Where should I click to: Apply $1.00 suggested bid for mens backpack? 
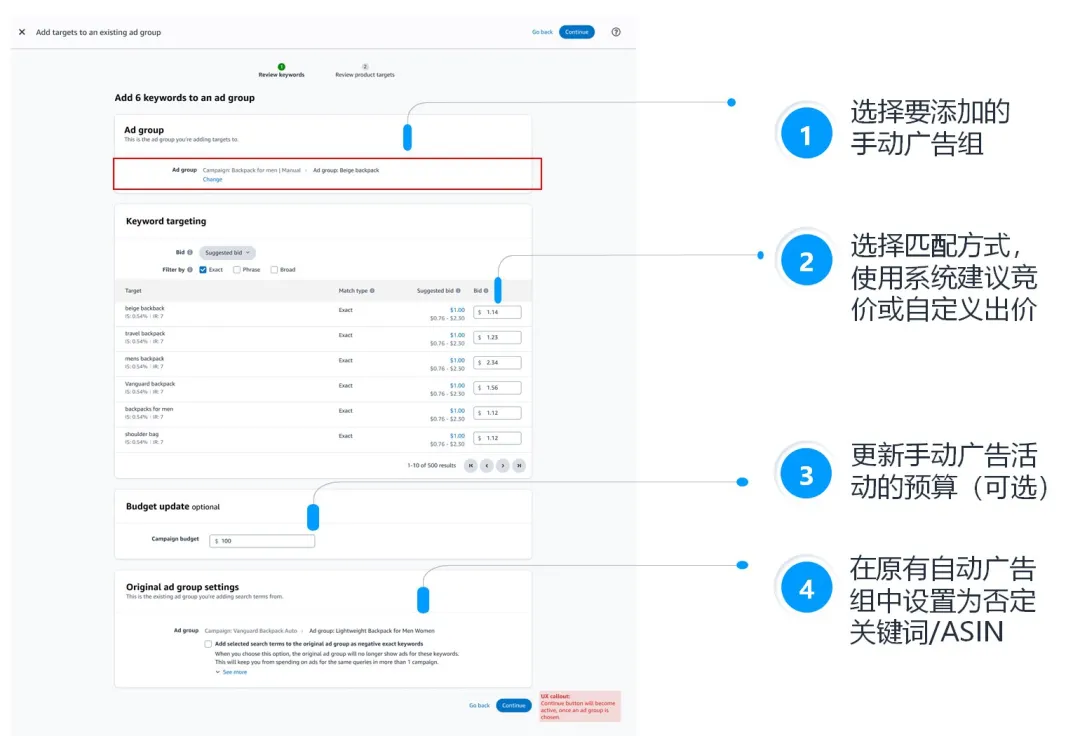point(457,360)
